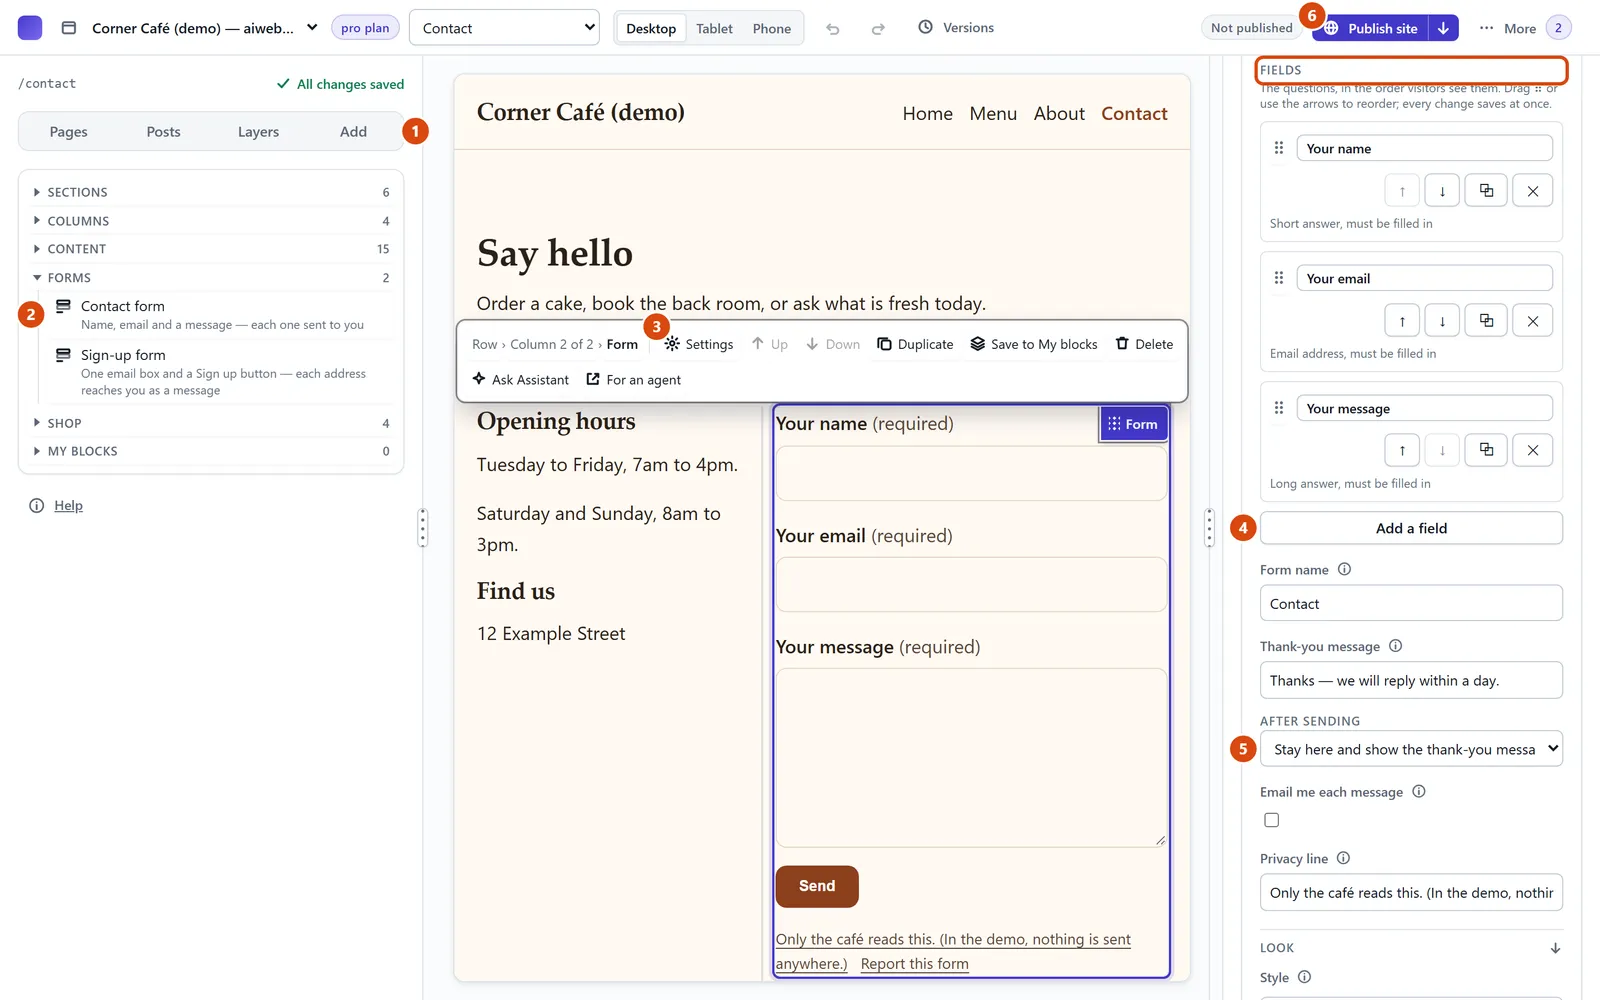Remove the Your email field

1533,321
